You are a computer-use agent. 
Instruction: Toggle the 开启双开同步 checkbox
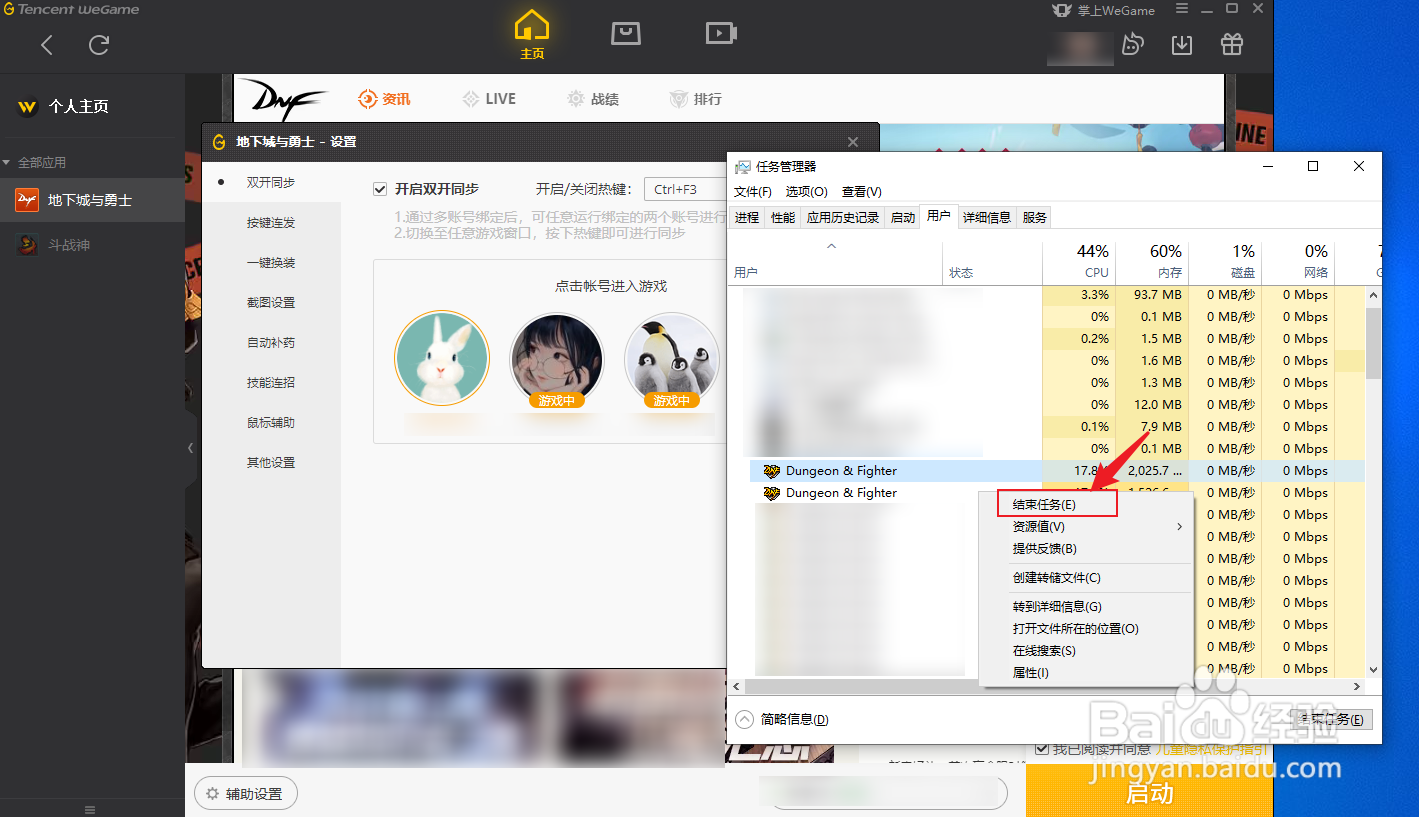[380, 189]
